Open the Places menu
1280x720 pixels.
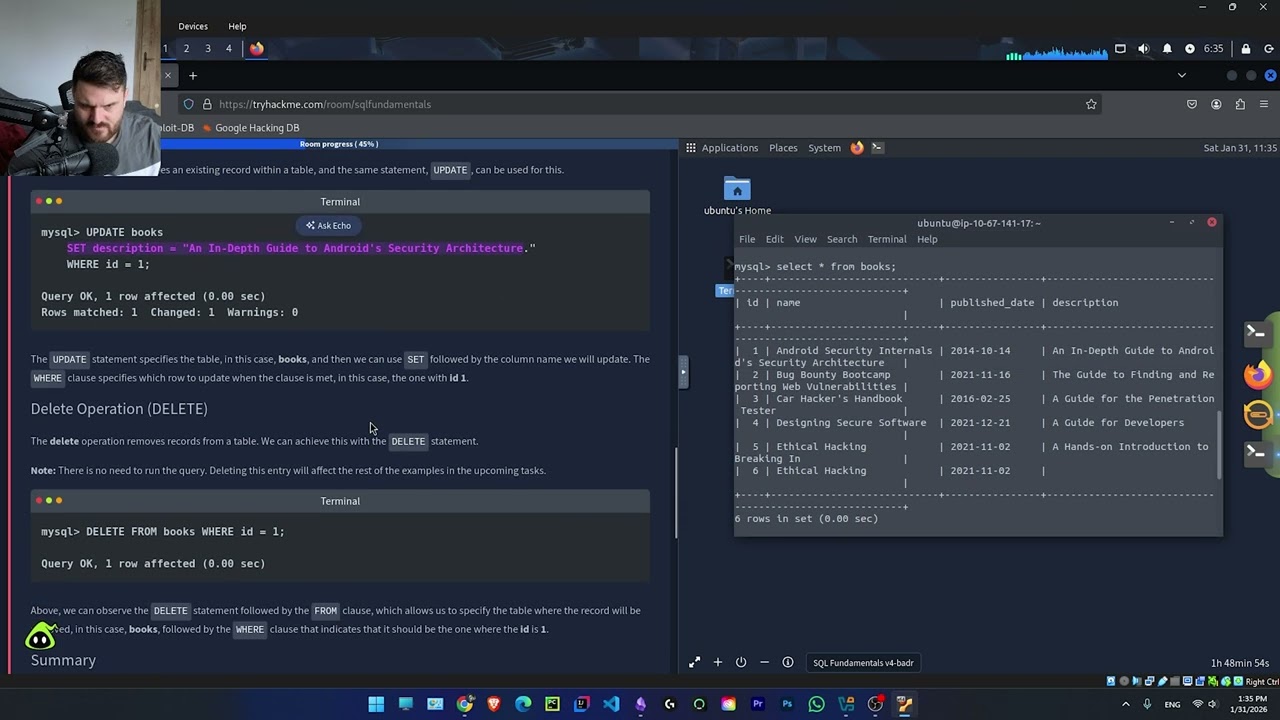[783, 148]
